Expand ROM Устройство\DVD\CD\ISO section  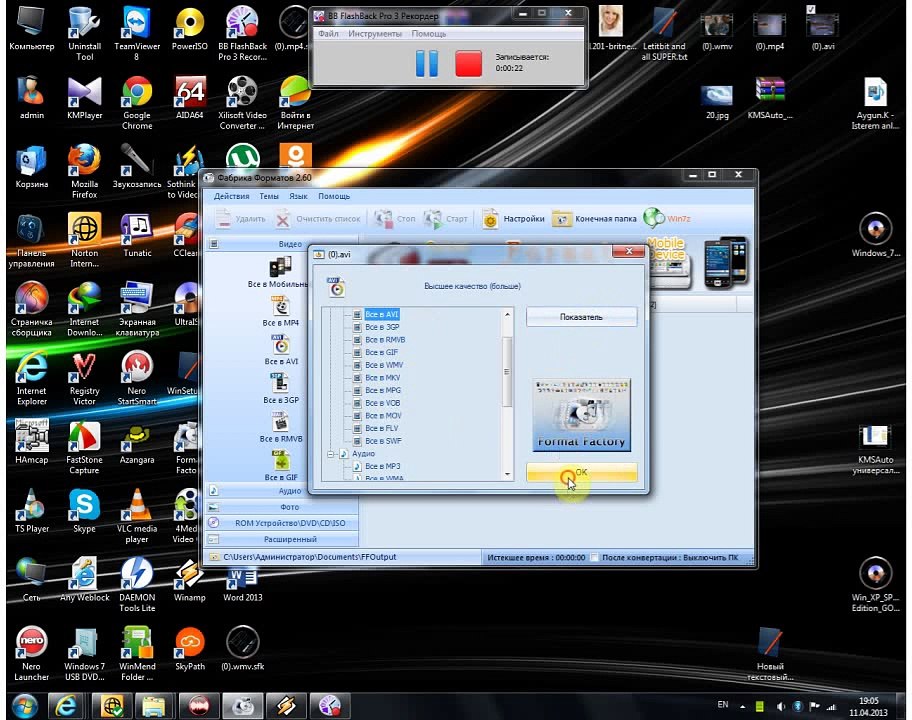282,523
